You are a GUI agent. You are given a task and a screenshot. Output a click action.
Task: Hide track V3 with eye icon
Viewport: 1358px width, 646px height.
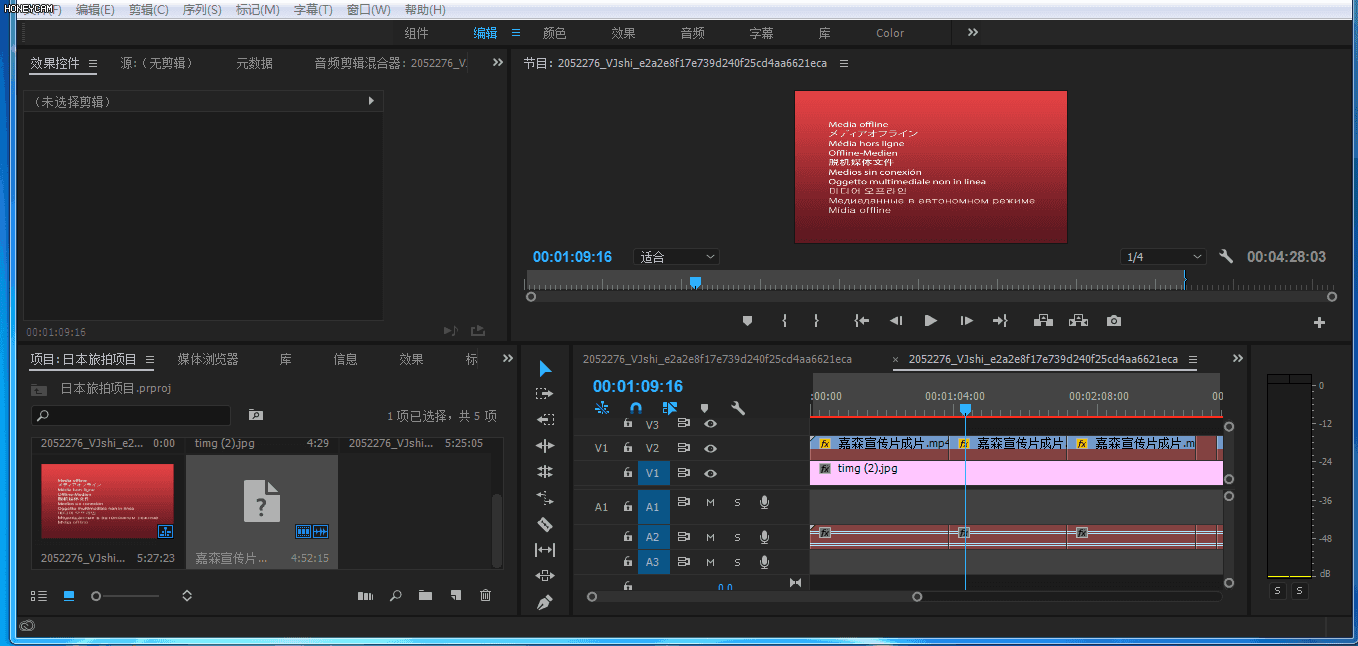(x=710, y=423)
